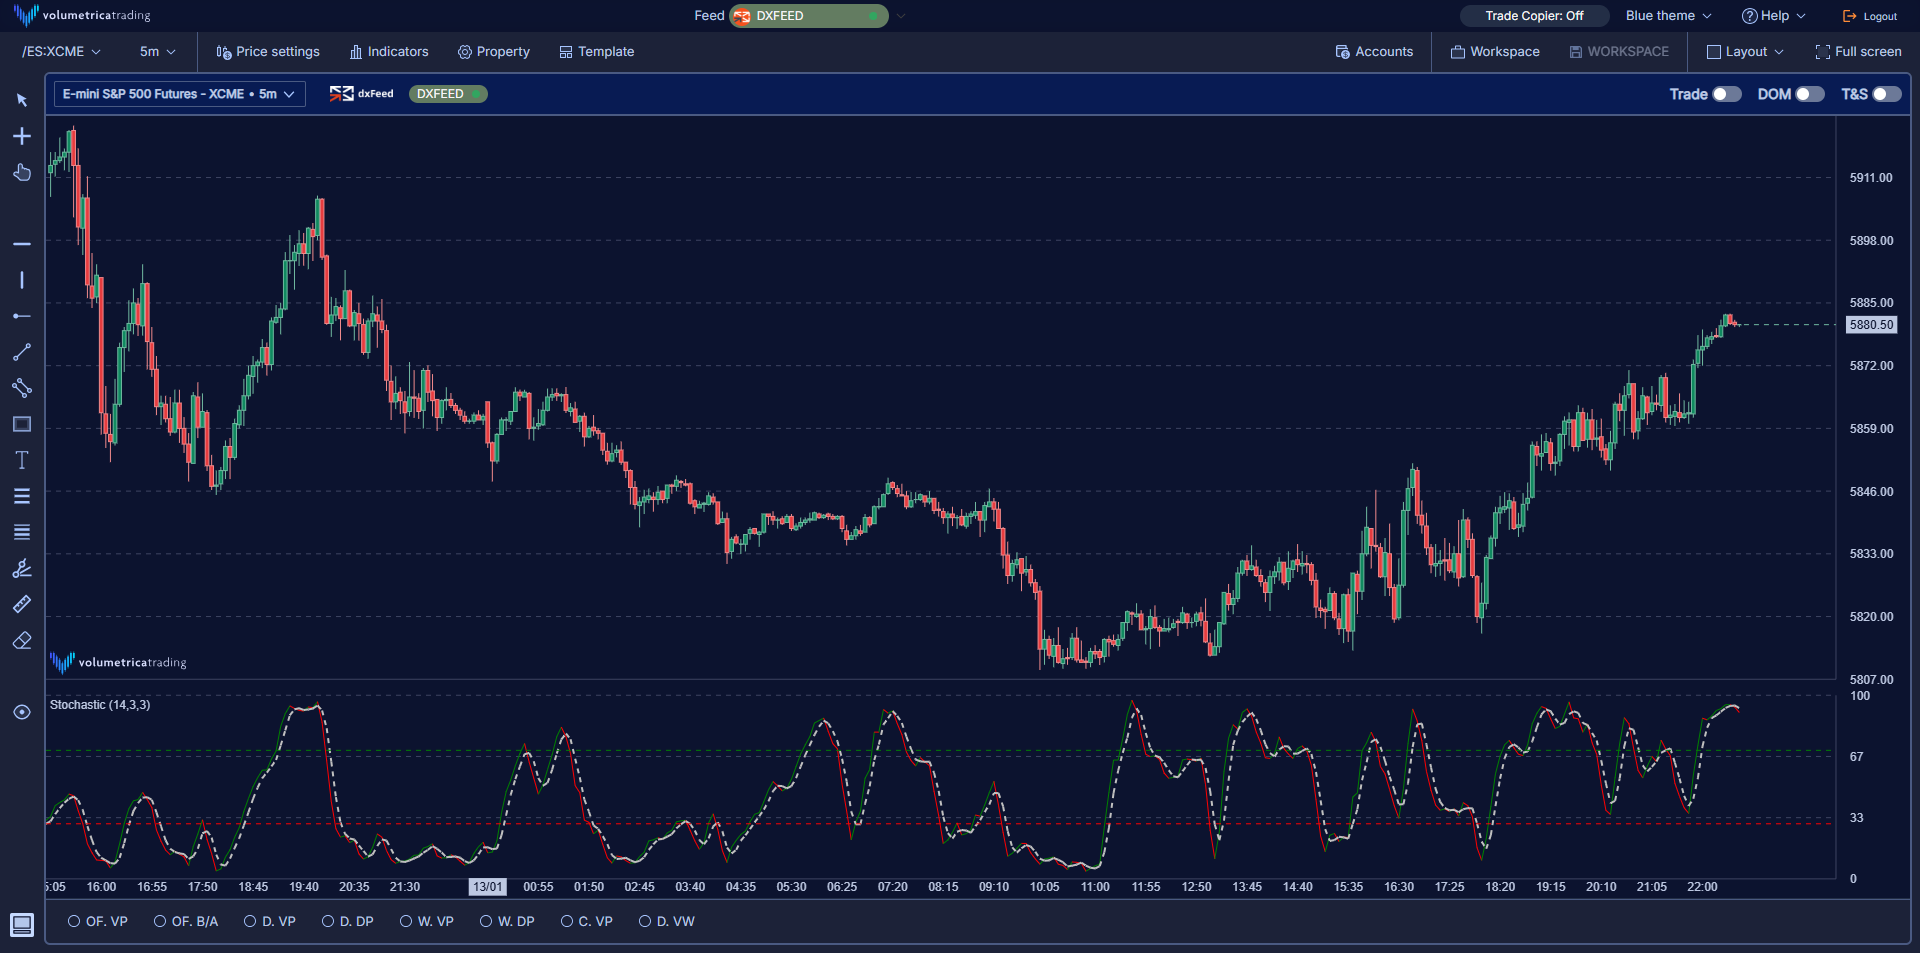Select the three-line levels drawing tool
The width and height of the screenshot is (1920, 953).
click(22, 496)
